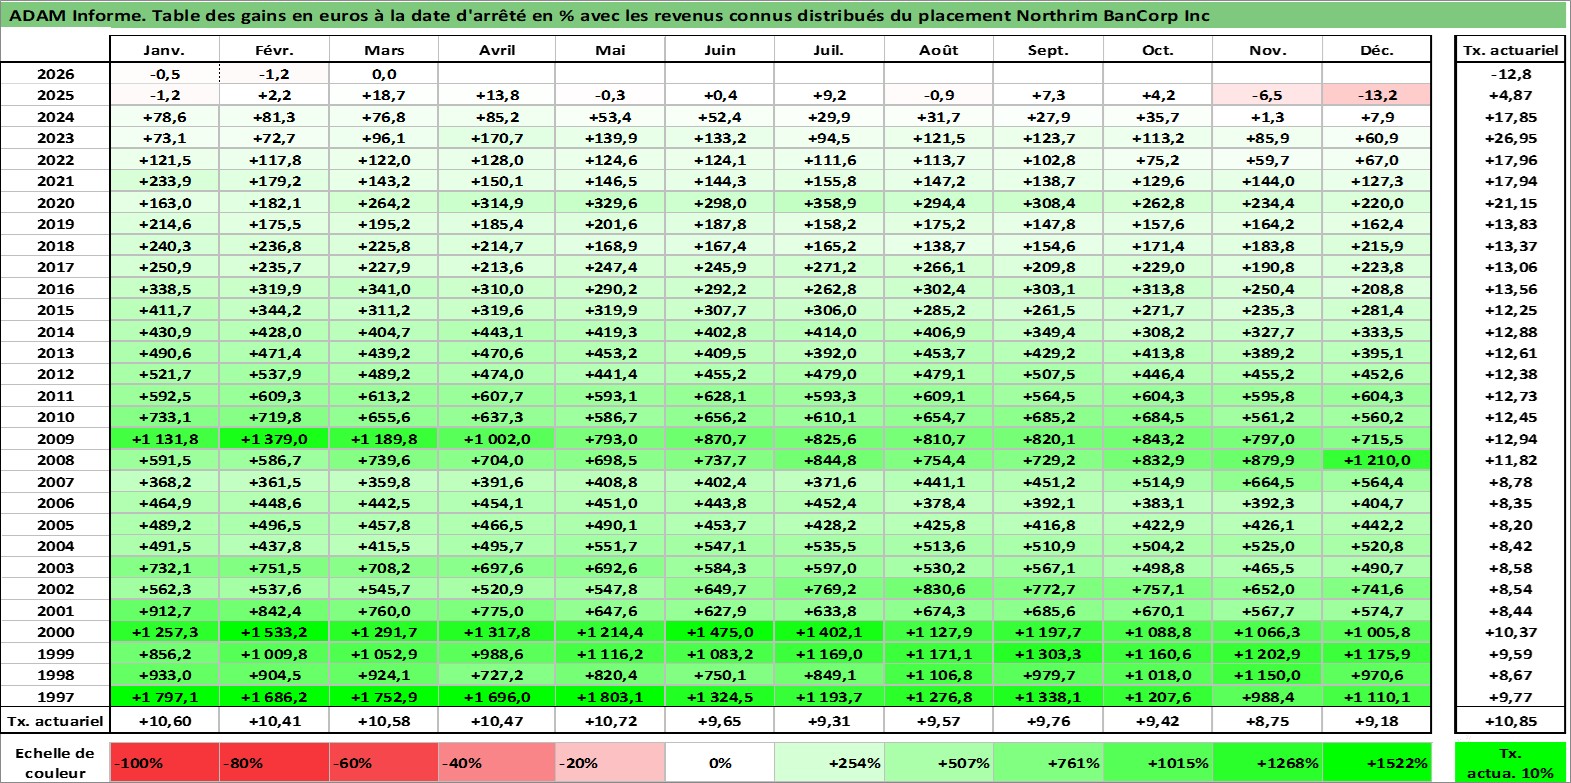The image size is (1571, 783).
Task: Click the 'Tx. actuariel' bottom row label
Action: click(x=55, y=721)
